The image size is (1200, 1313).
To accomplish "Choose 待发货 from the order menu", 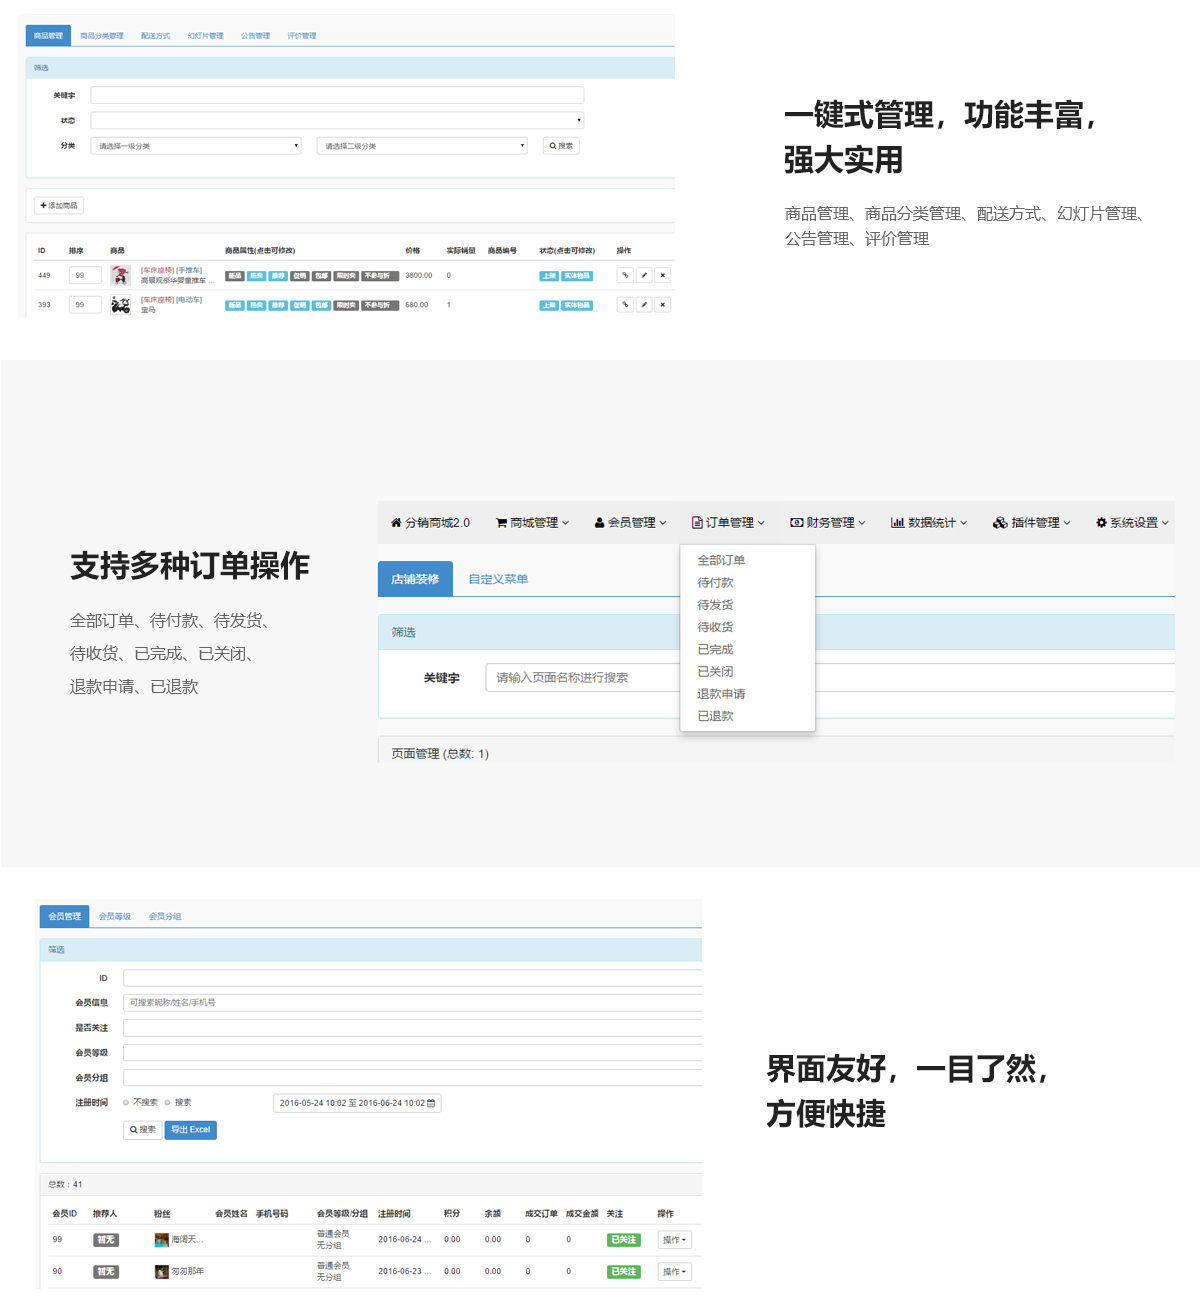I will (x=715, y=605).
